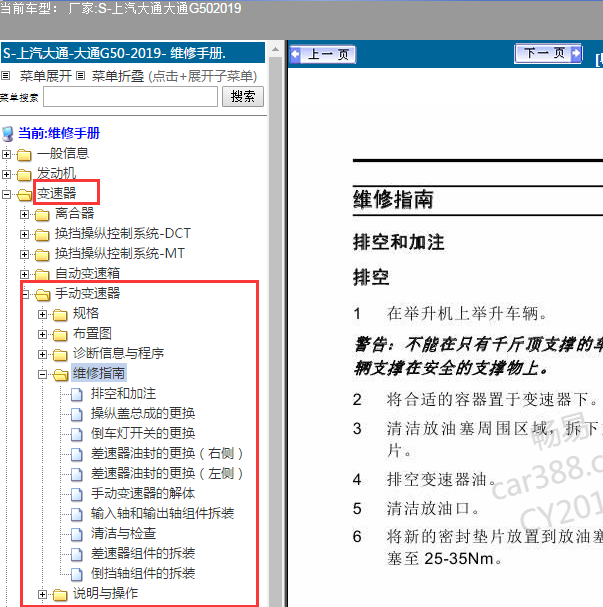Select the 手动变速器 folder label
603x607 pixels.
coord(87,293)
